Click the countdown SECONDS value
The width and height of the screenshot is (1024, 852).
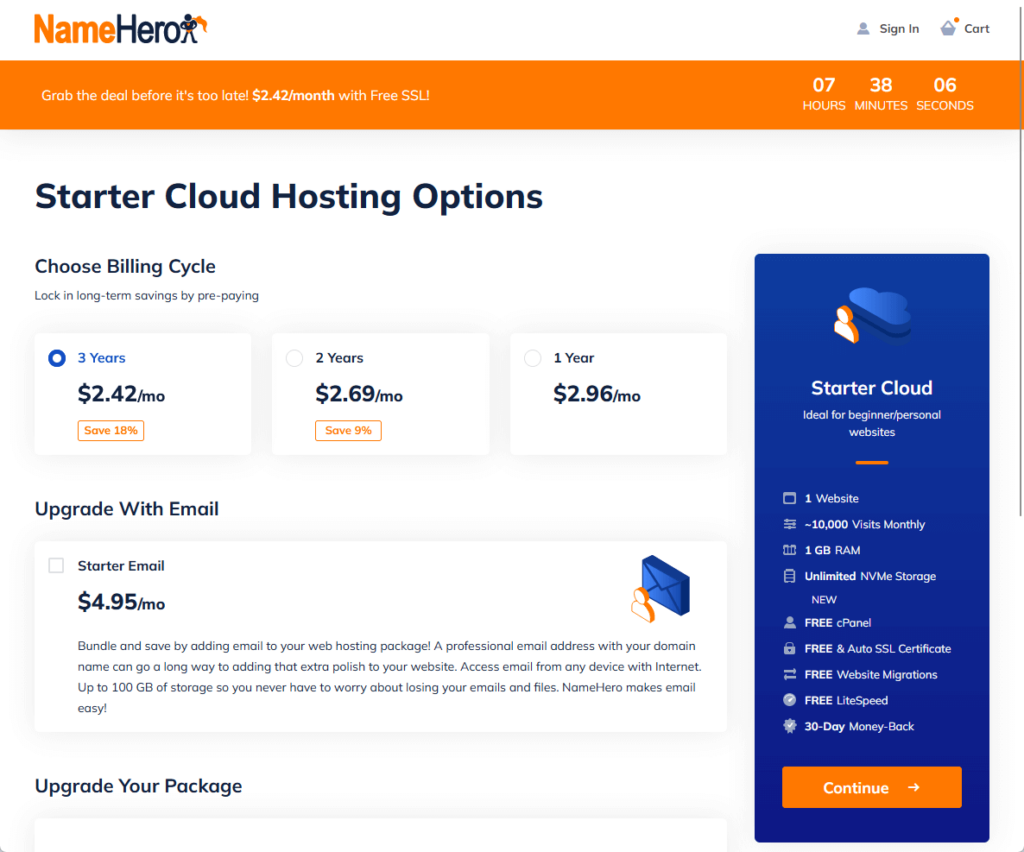945,85
